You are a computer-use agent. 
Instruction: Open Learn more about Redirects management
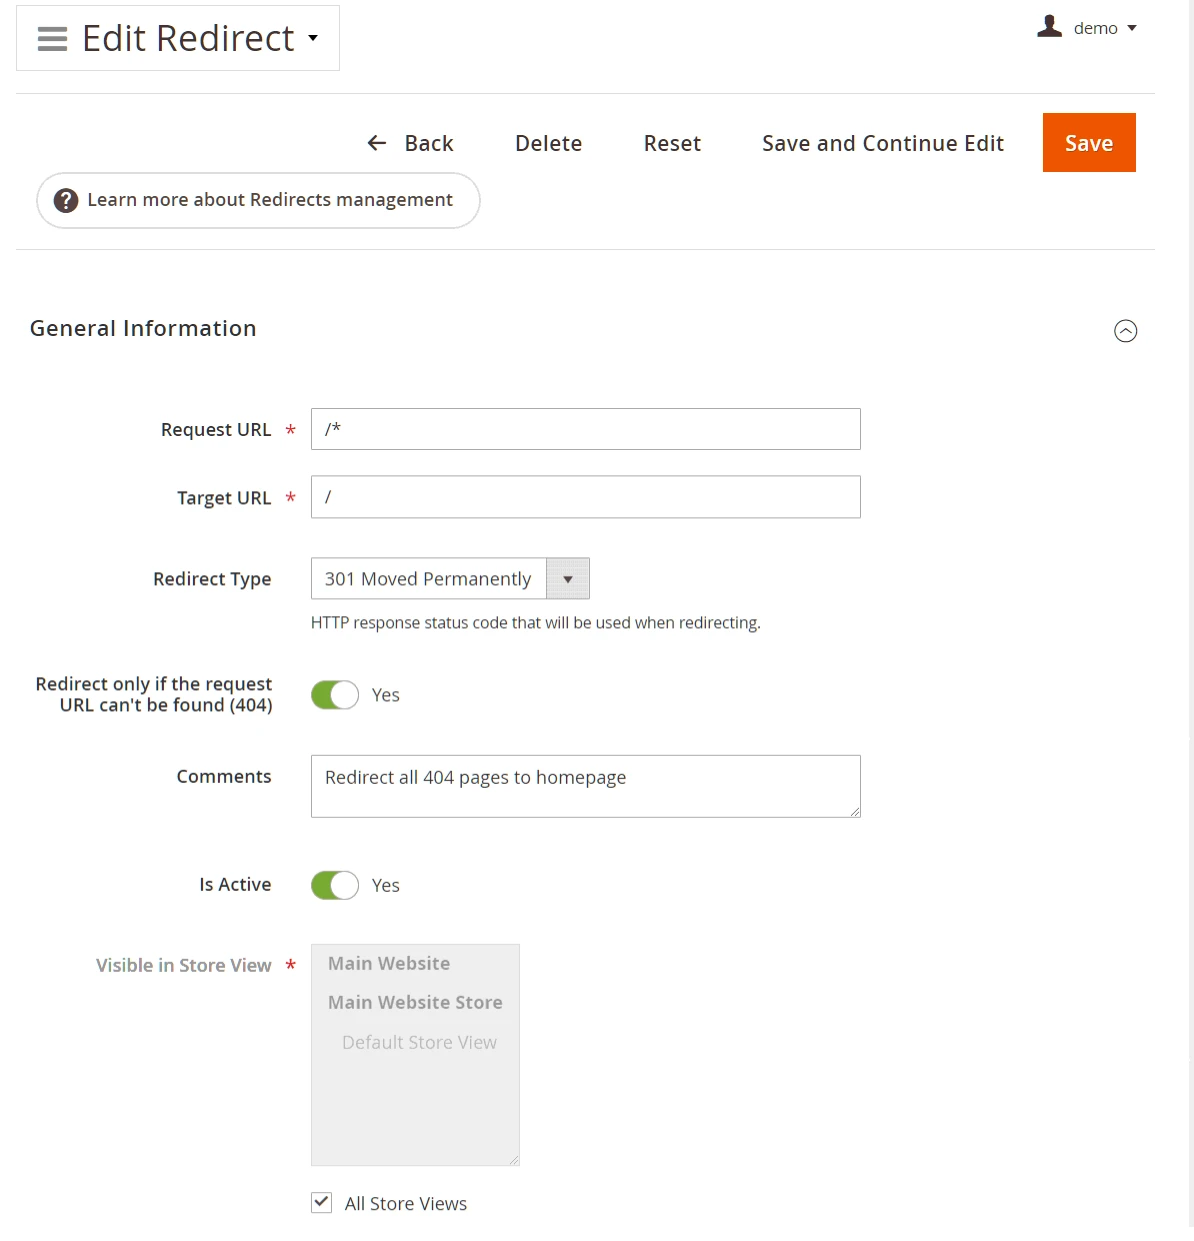pos(270,200)
